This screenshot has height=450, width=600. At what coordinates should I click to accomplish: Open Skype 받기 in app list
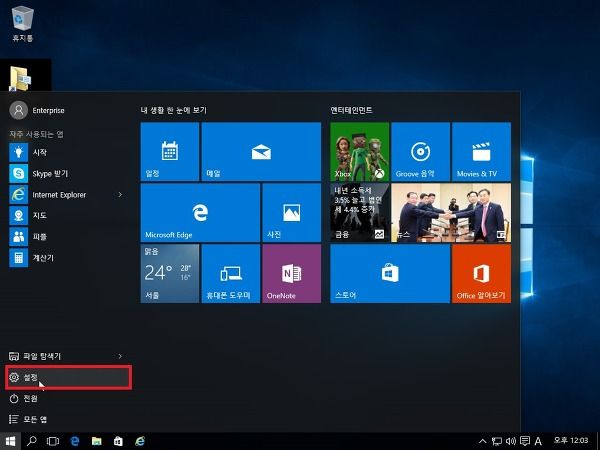pyautogui.click(x=66, y=173)
